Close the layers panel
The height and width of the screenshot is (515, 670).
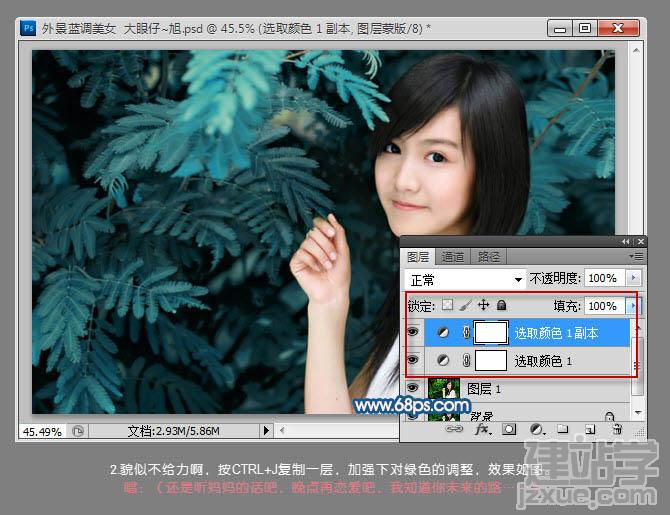pos(641,241)
